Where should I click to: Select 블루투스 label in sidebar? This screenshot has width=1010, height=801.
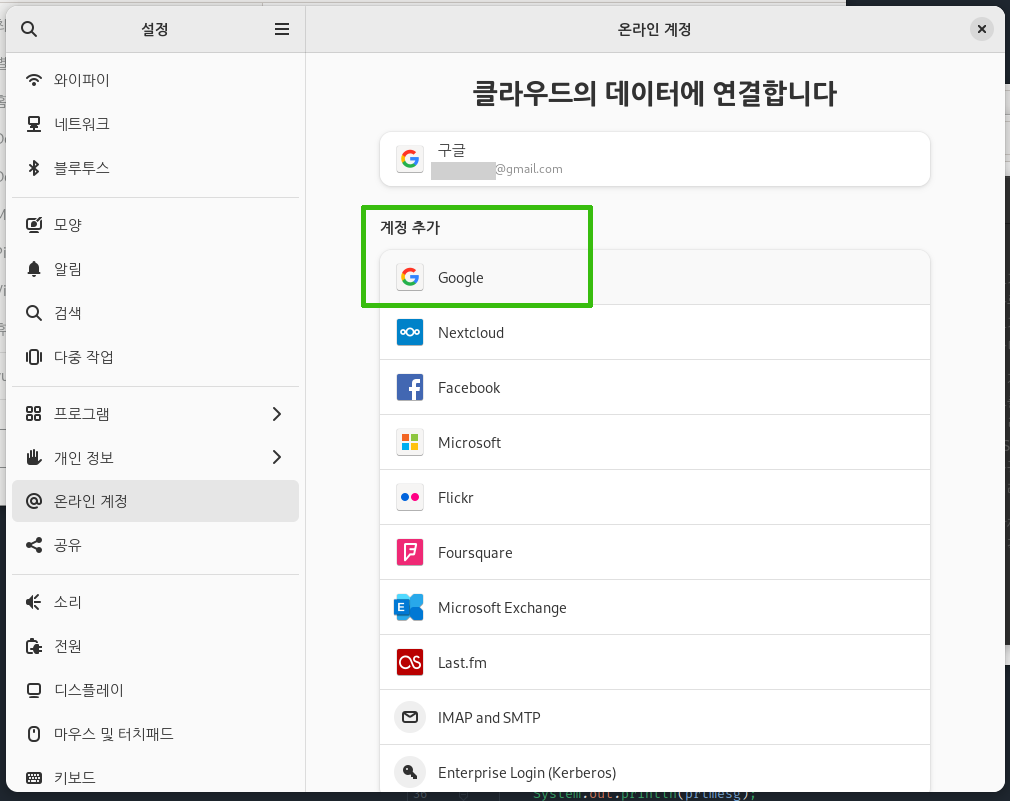click(x=82, y=168)
